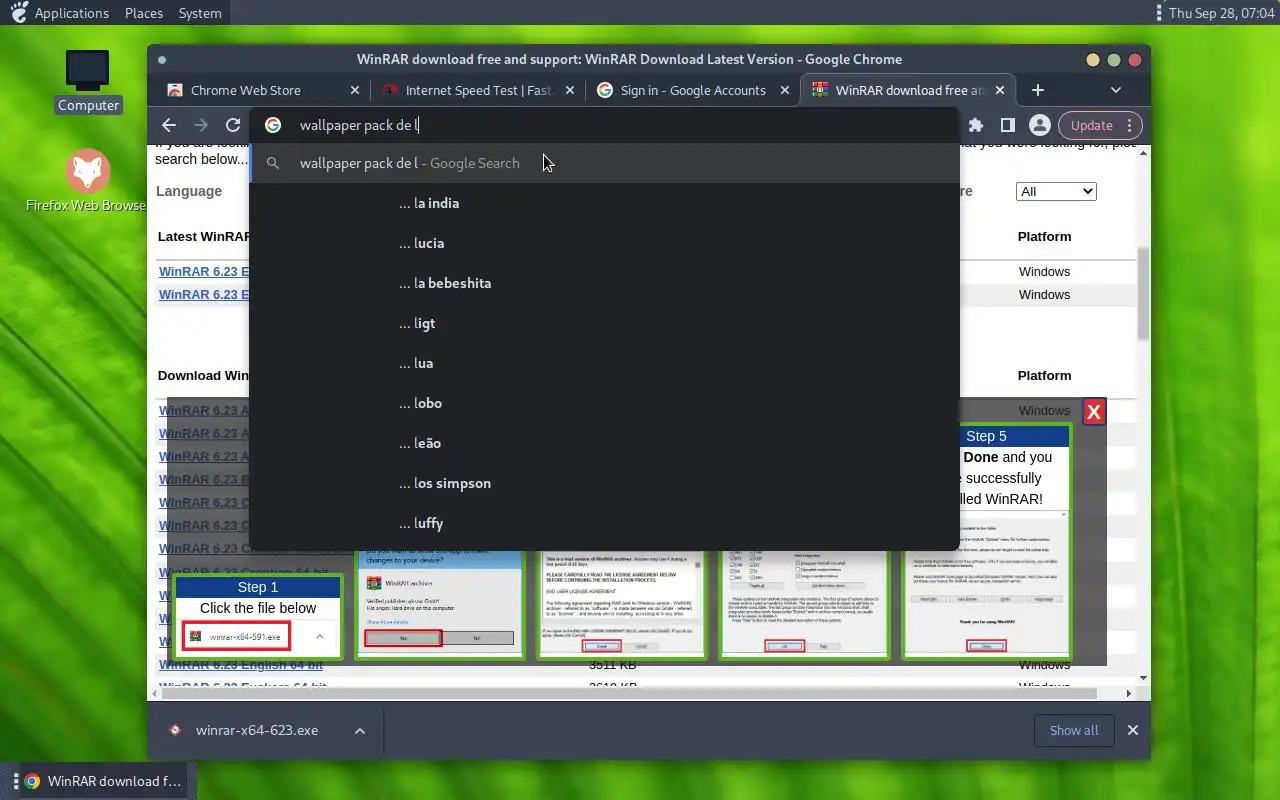This screenshot has width=1280, height=800.
Task: Toggle the Chrome side panel icon
Action: (x=1008, y=125)
